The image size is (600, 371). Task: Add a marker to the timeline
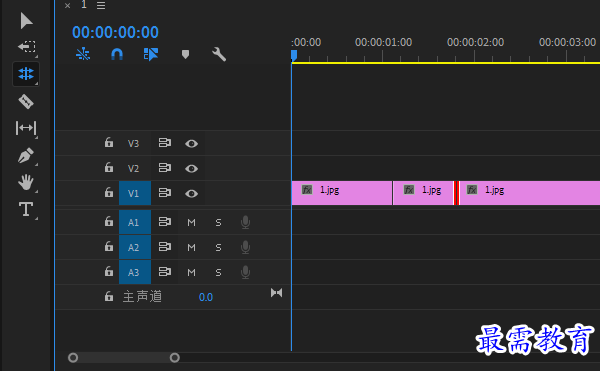point(185,54)
